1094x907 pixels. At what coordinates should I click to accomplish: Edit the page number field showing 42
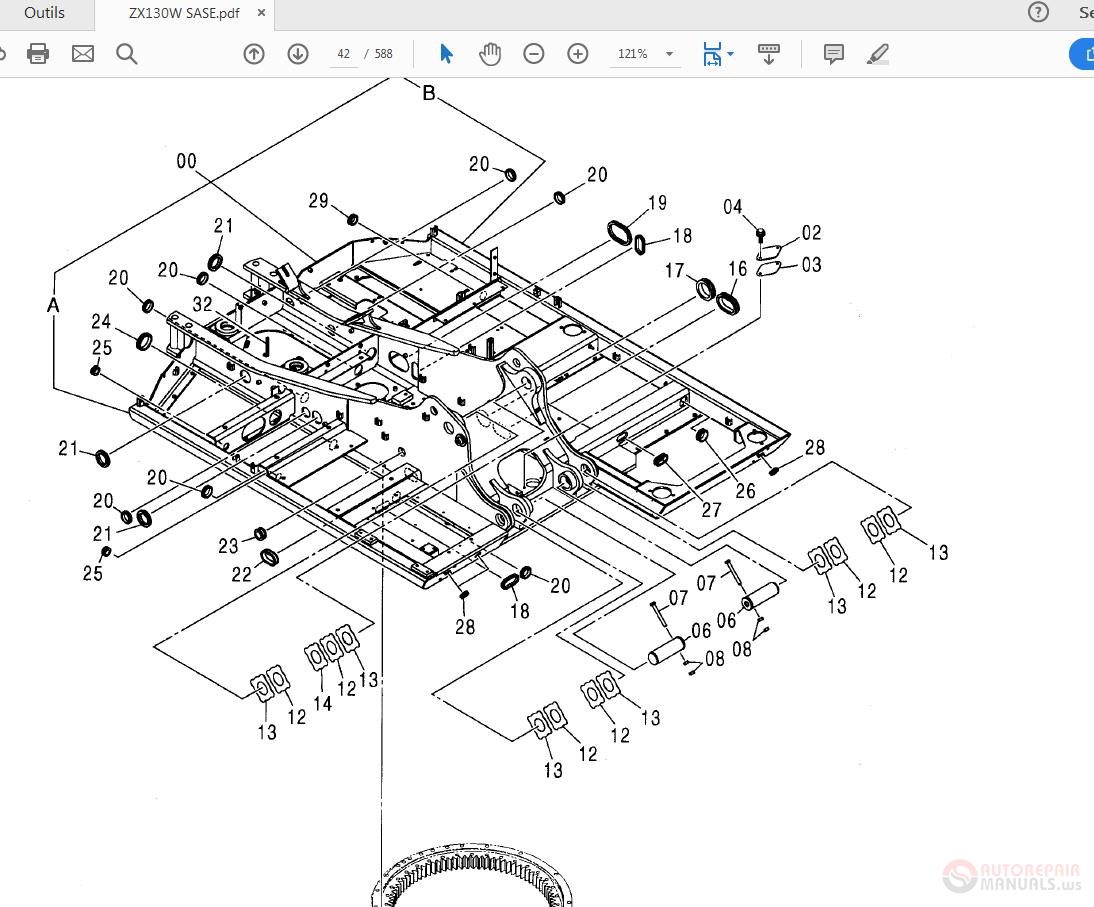click(343, 54)
